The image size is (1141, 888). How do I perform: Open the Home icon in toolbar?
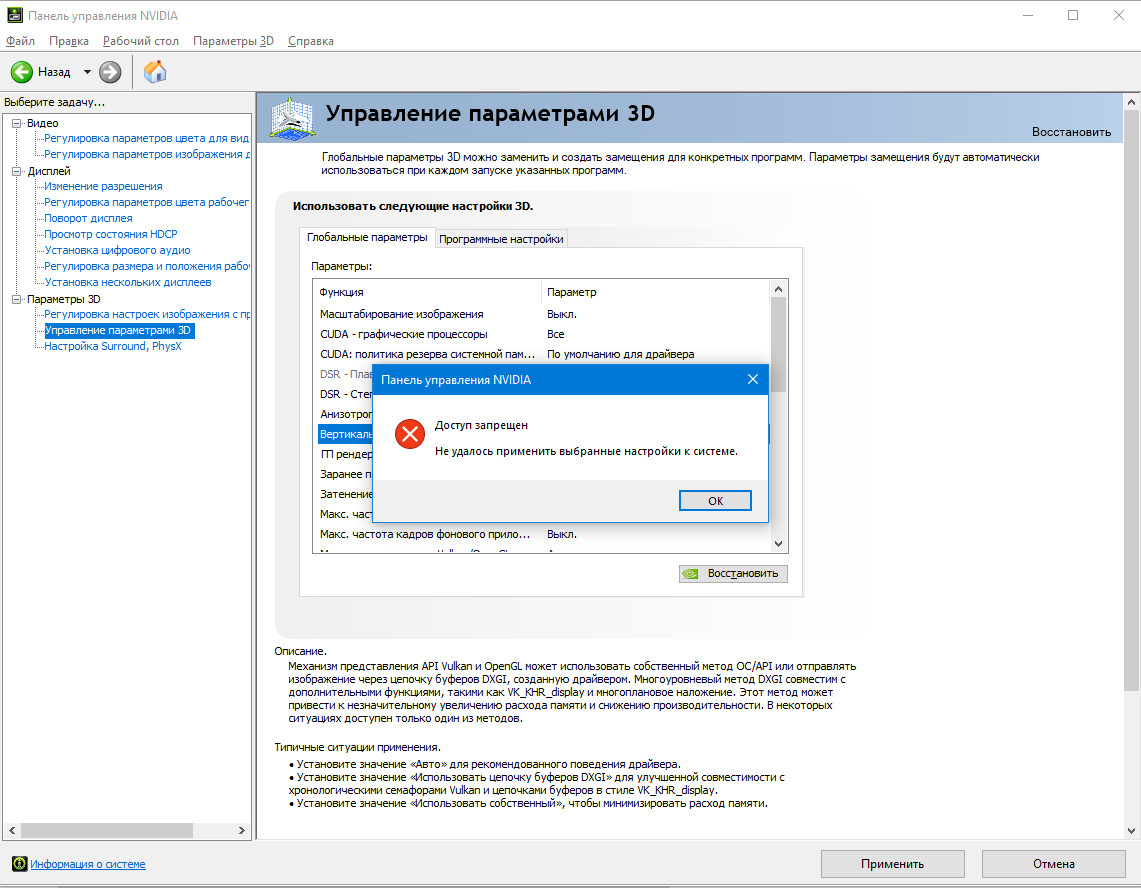coord(155,71)
